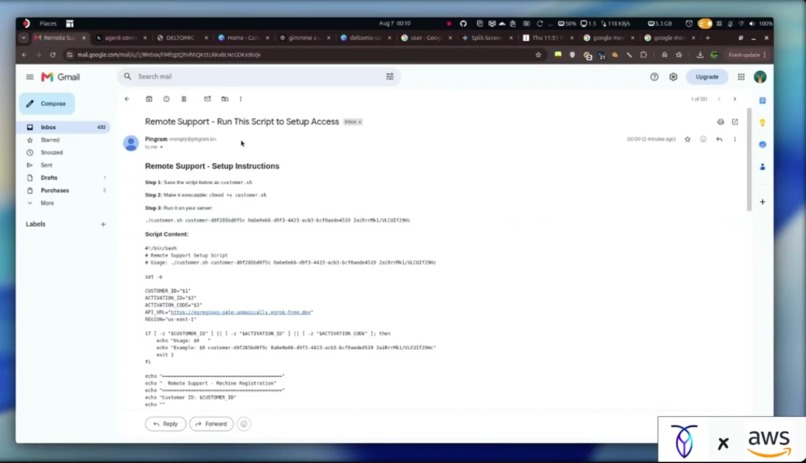Click Reply button below message
Screen dimensions: 806x463
[x=165, y=424]
